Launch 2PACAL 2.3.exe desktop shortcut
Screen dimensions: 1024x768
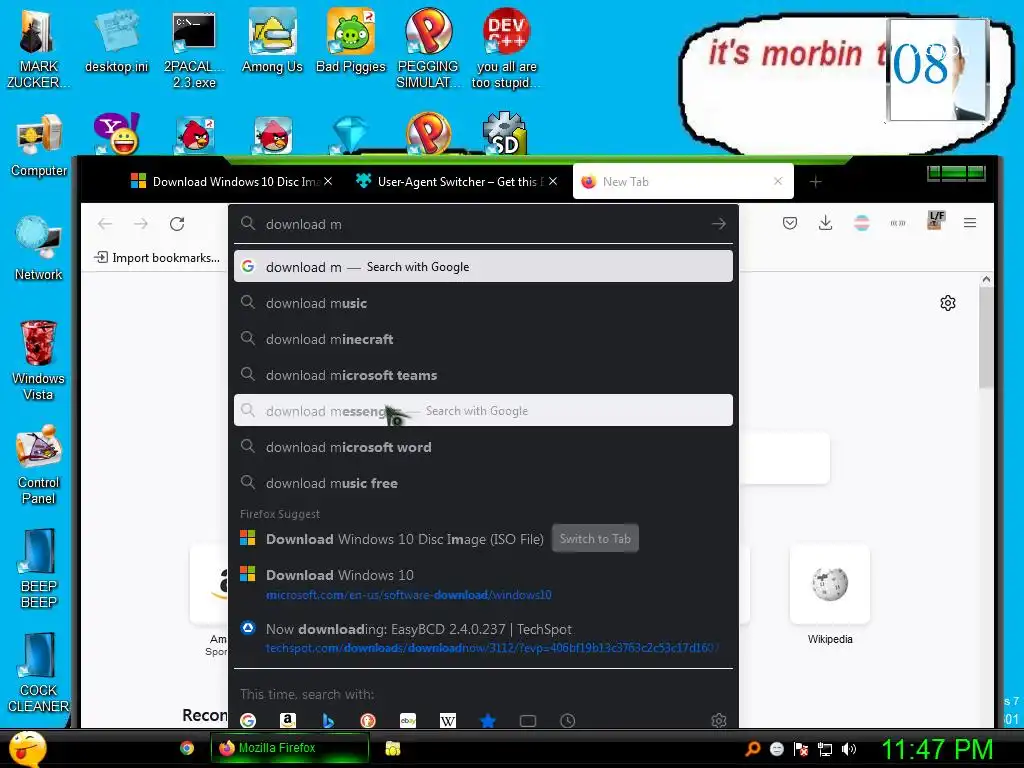coord(194,49)
